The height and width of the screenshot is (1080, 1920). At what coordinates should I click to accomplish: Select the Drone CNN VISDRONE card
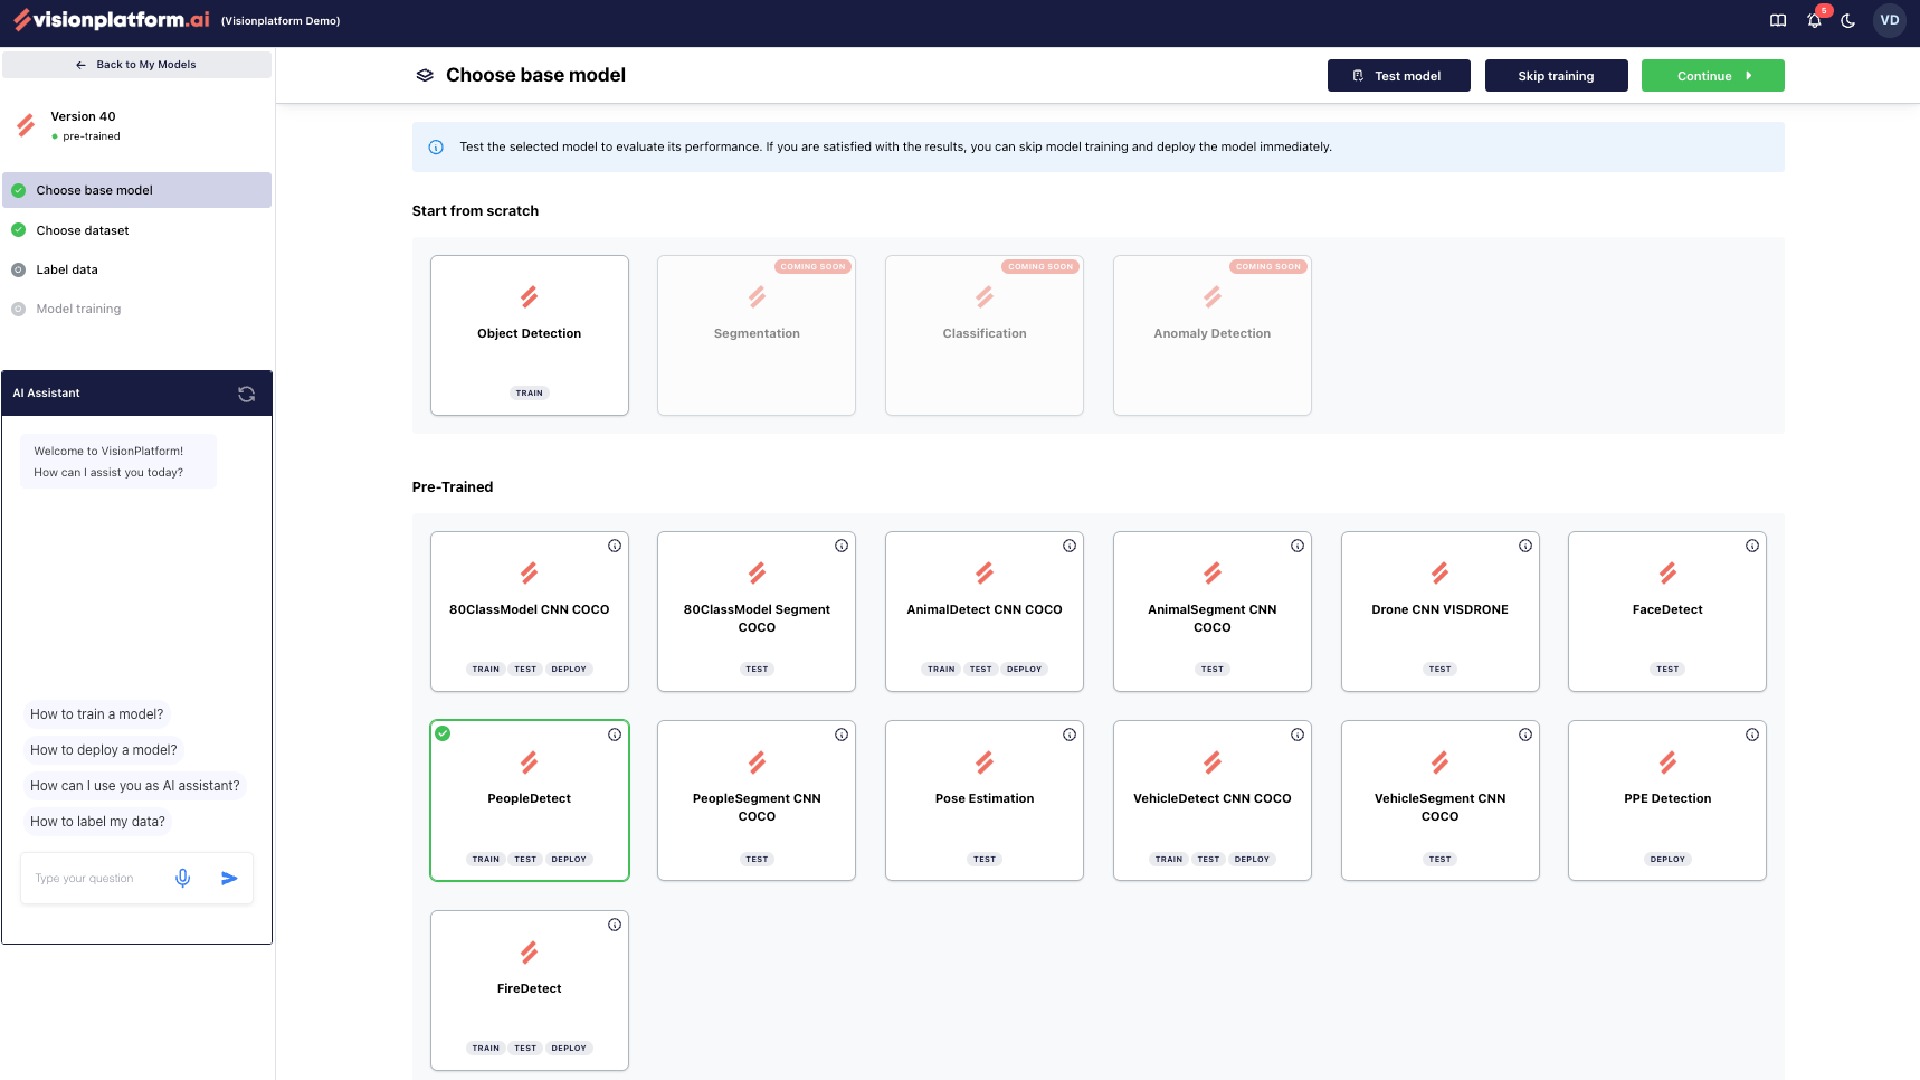(1440, 611)
